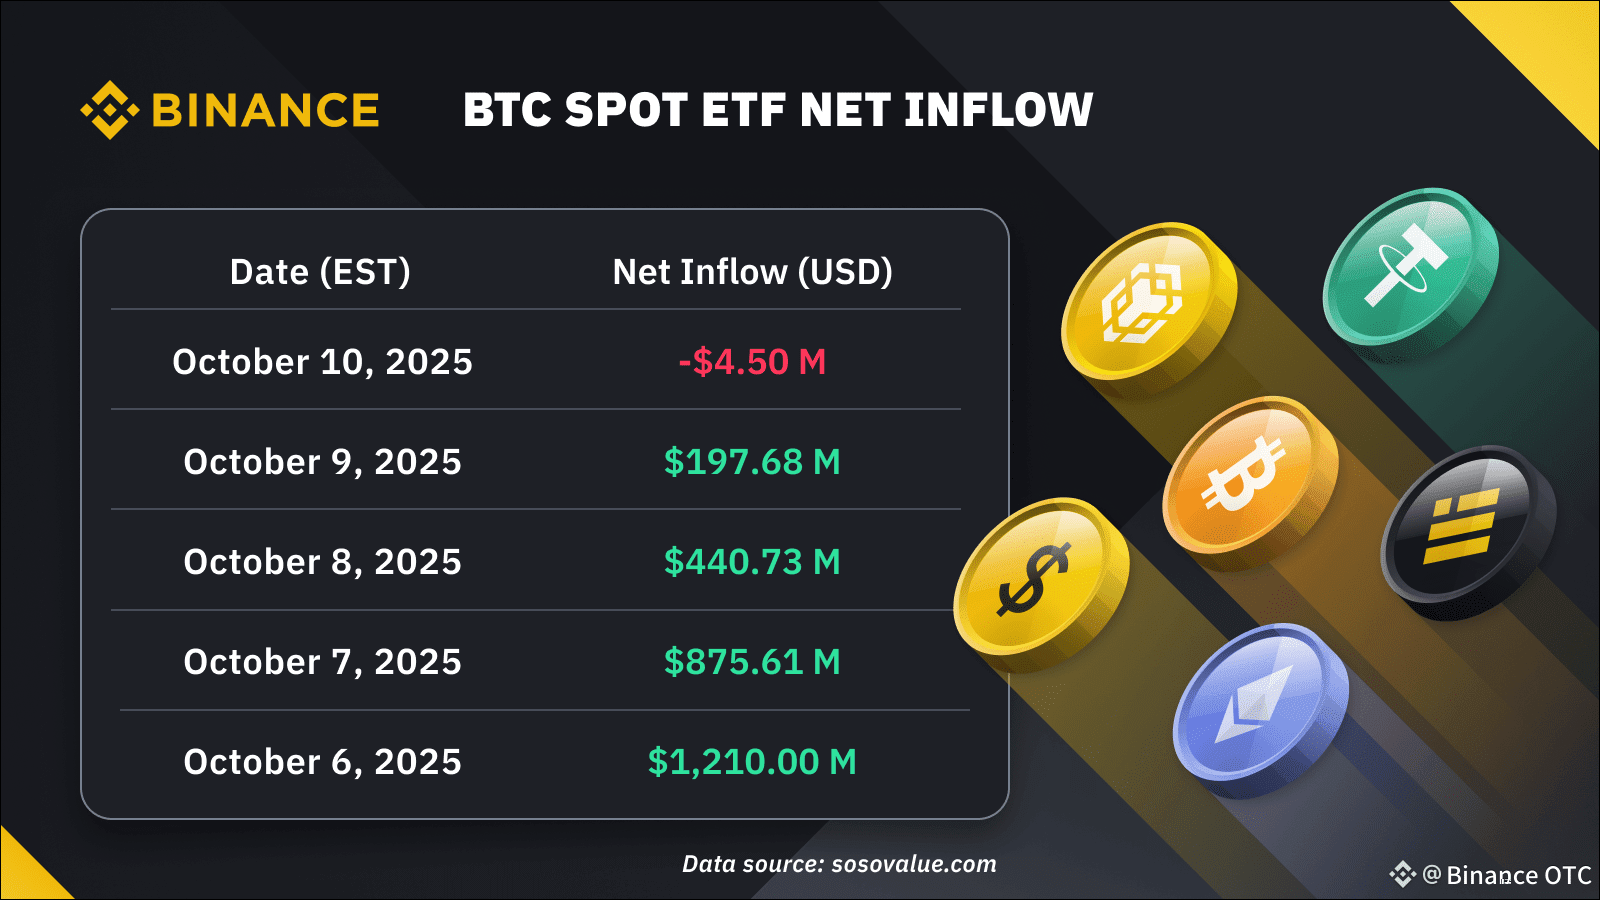Viewport: 1600px width, 900px height.
Task: Click the October 8, 2025 date cell
Action: [322, 562]
